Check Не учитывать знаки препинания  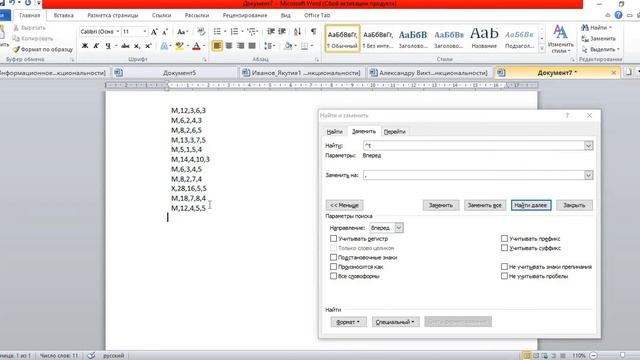(504, 267)
